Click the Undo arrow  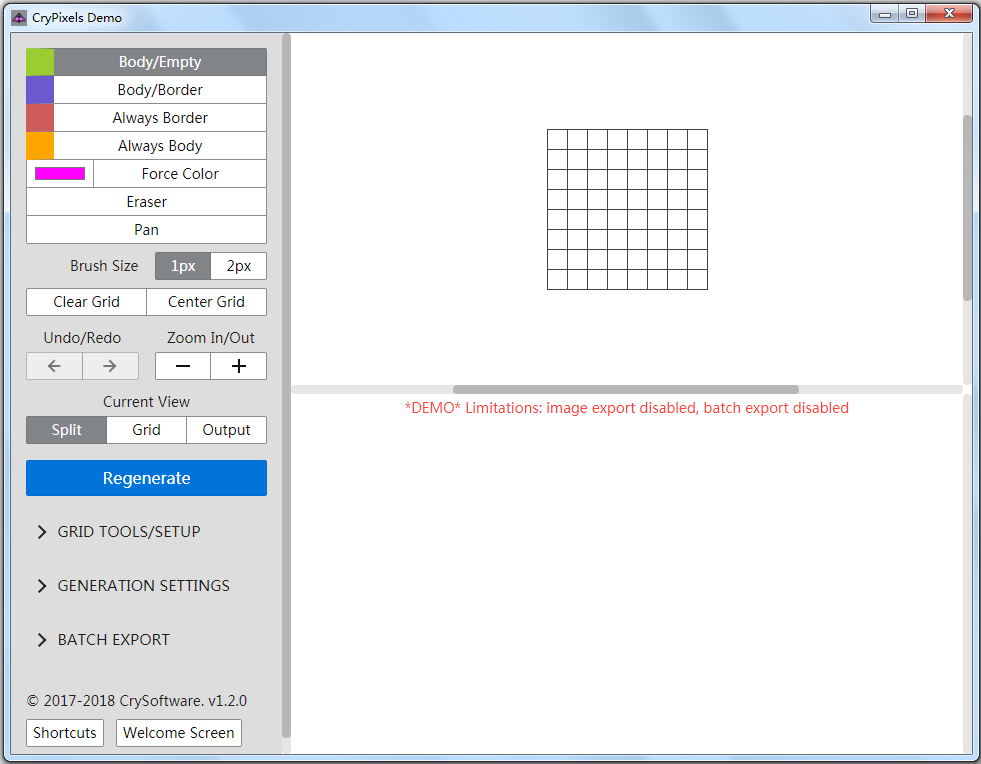click(54, 365)
